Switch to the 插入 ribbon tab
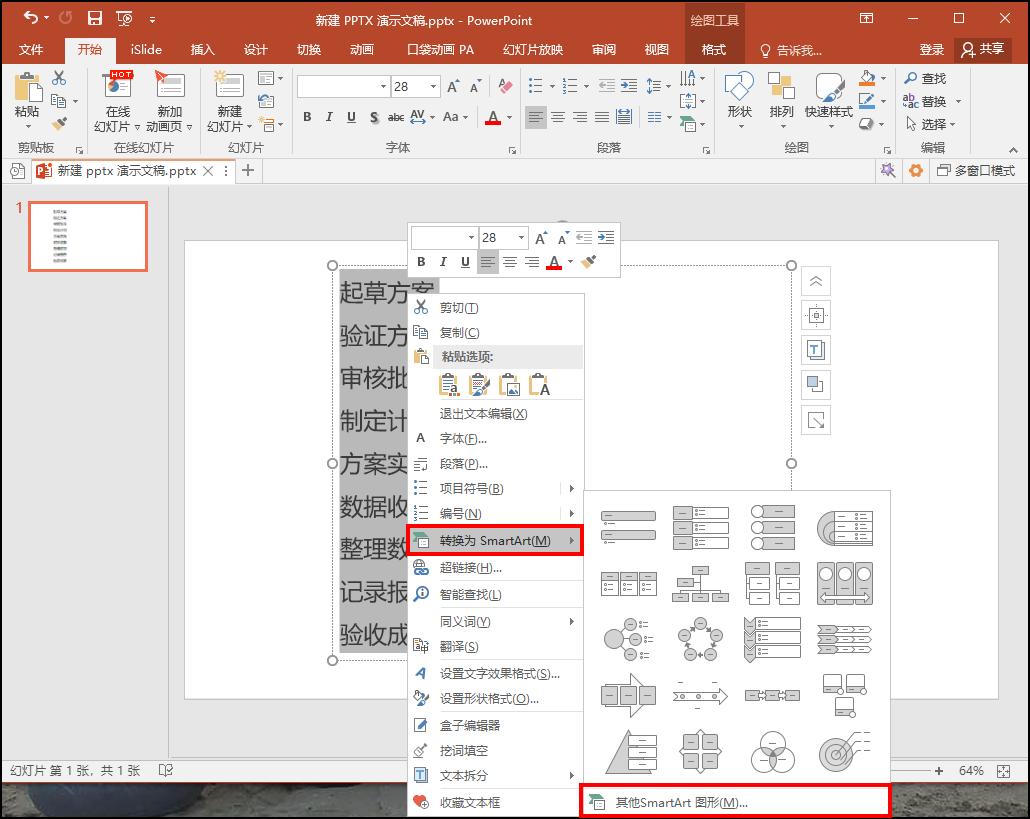 [x=203, y=49]
